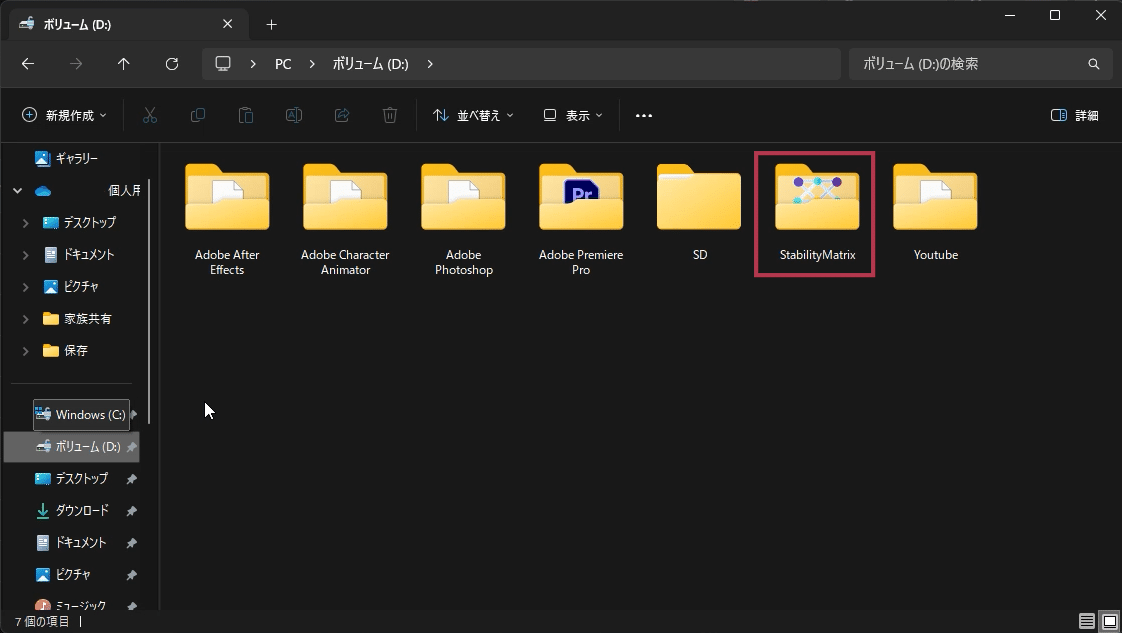Open pinned デスクトップ in quick access
The width and height of the screenshot is (1122, 633).
tap(72, 479)
